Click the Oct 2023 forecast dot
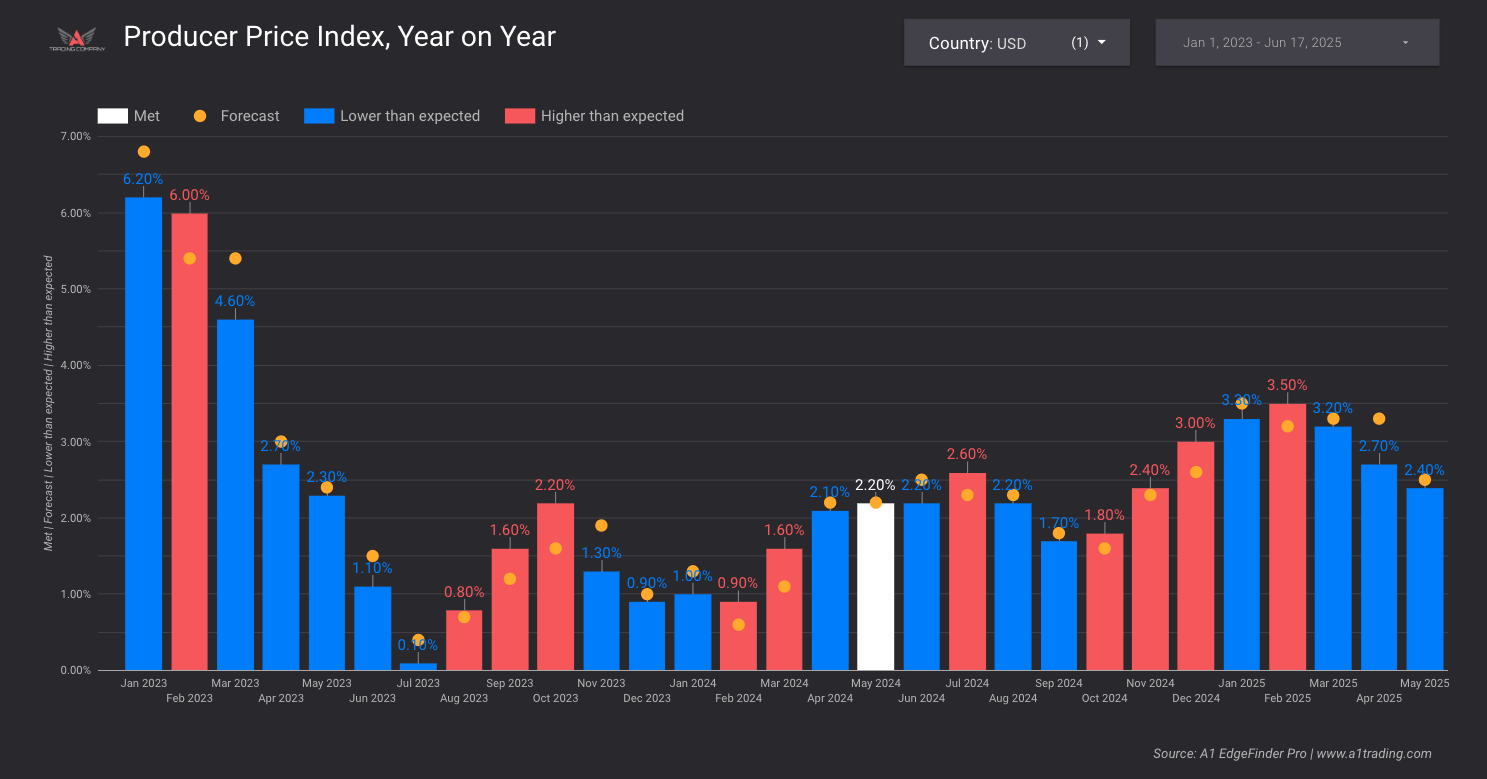1487x779 pixels. tap(556, 549)
